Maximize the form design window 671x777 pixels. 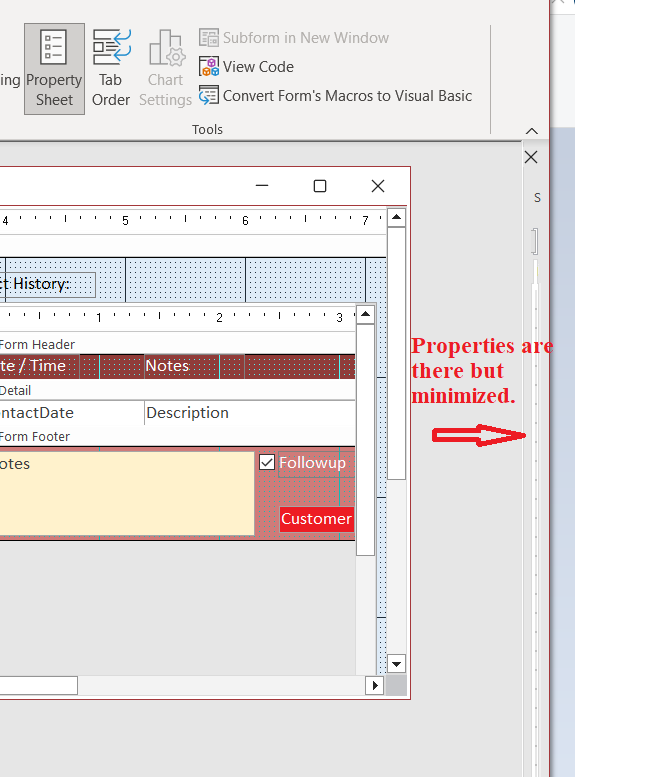pos(320,186)
